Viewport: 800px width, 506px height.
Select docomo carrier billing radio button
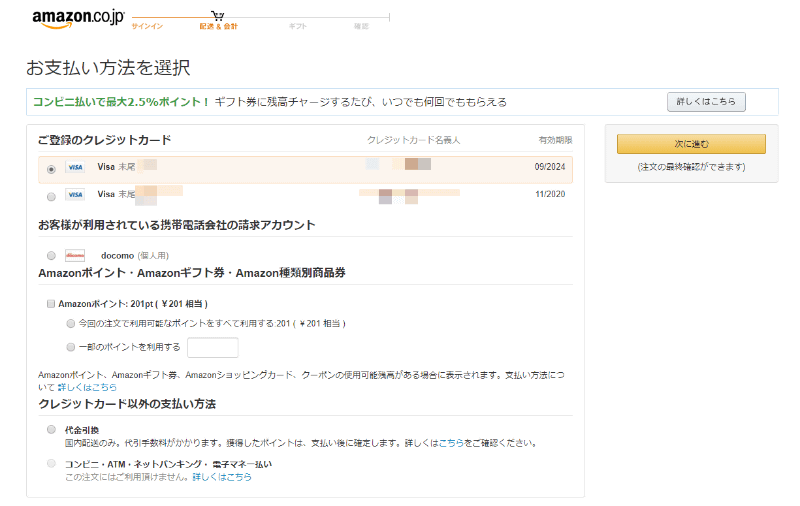pyautogui.click(x=51, y=256)
